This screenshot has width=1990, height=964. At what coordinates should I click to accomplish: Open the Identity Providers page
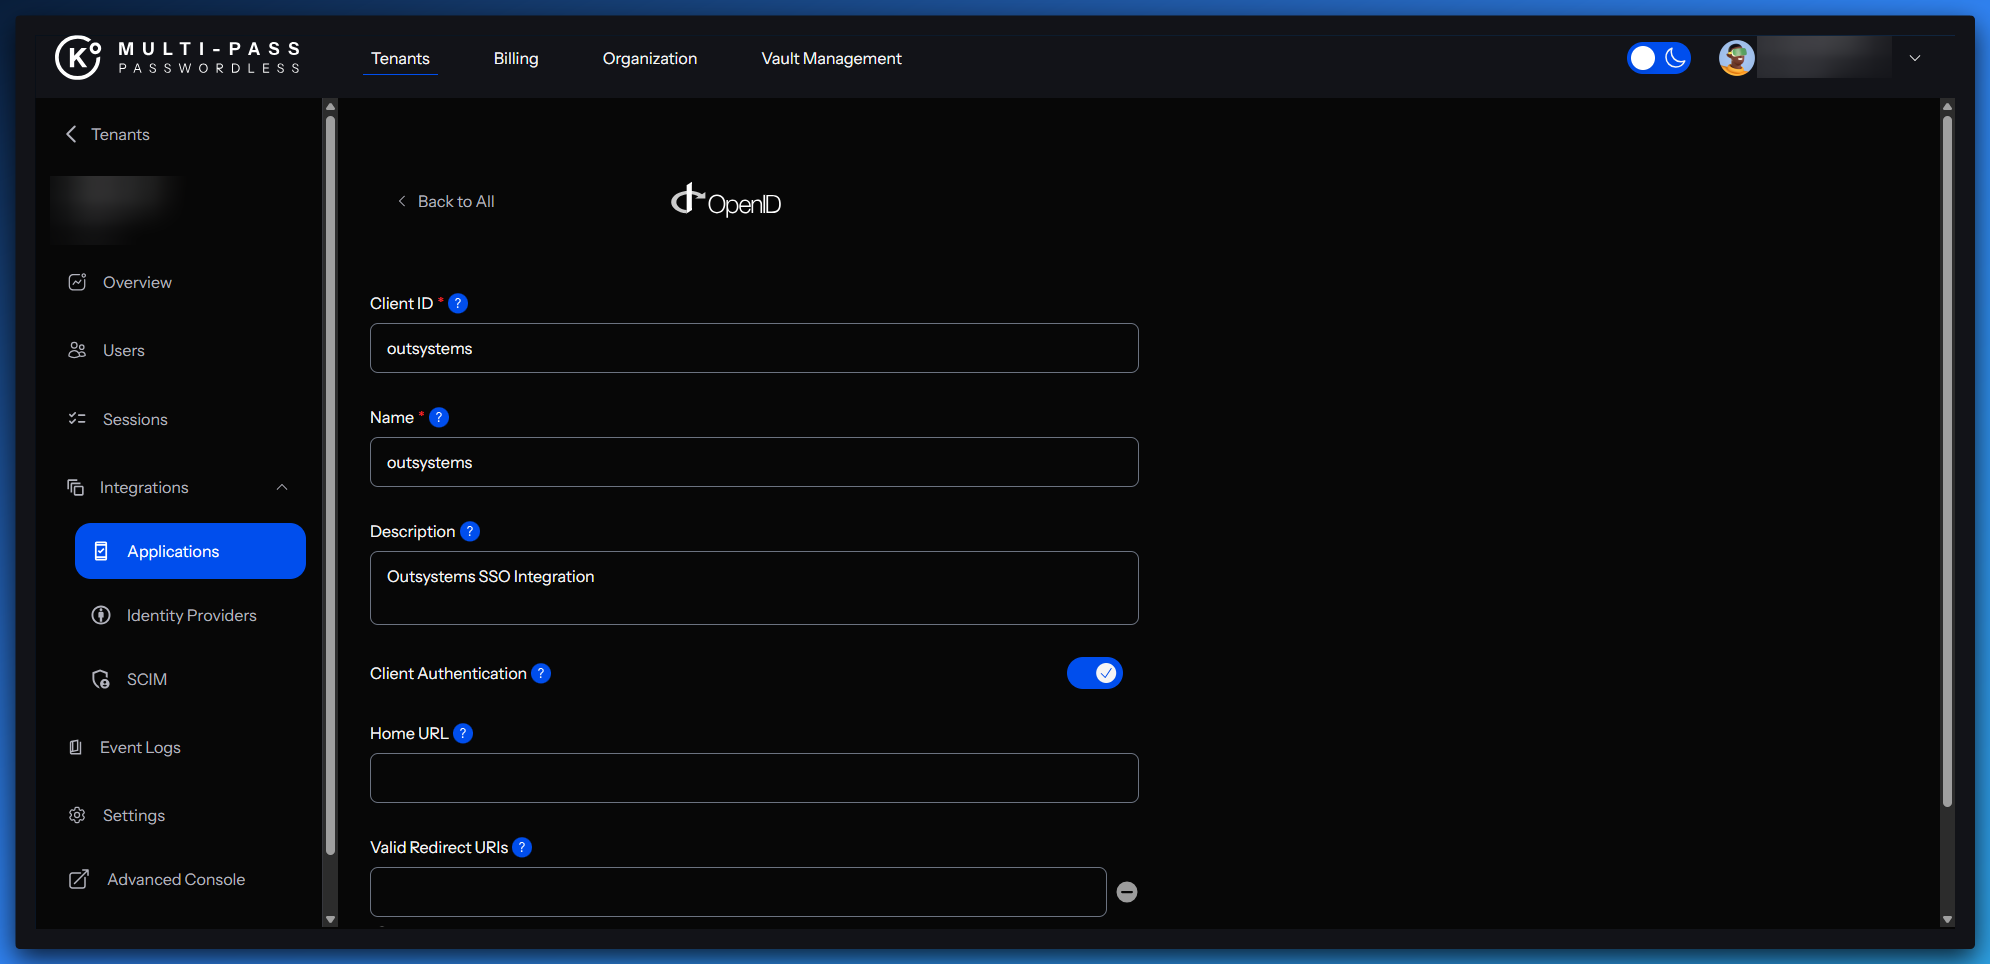[191, 615]
